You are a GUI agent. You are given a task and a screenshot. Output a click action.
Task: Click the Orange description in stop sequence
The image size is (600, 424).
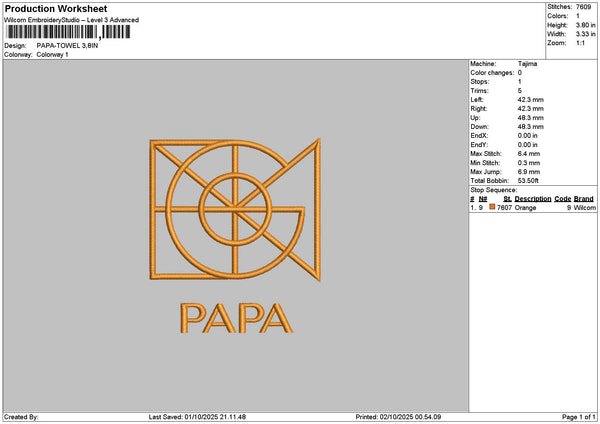pos(525,208)
